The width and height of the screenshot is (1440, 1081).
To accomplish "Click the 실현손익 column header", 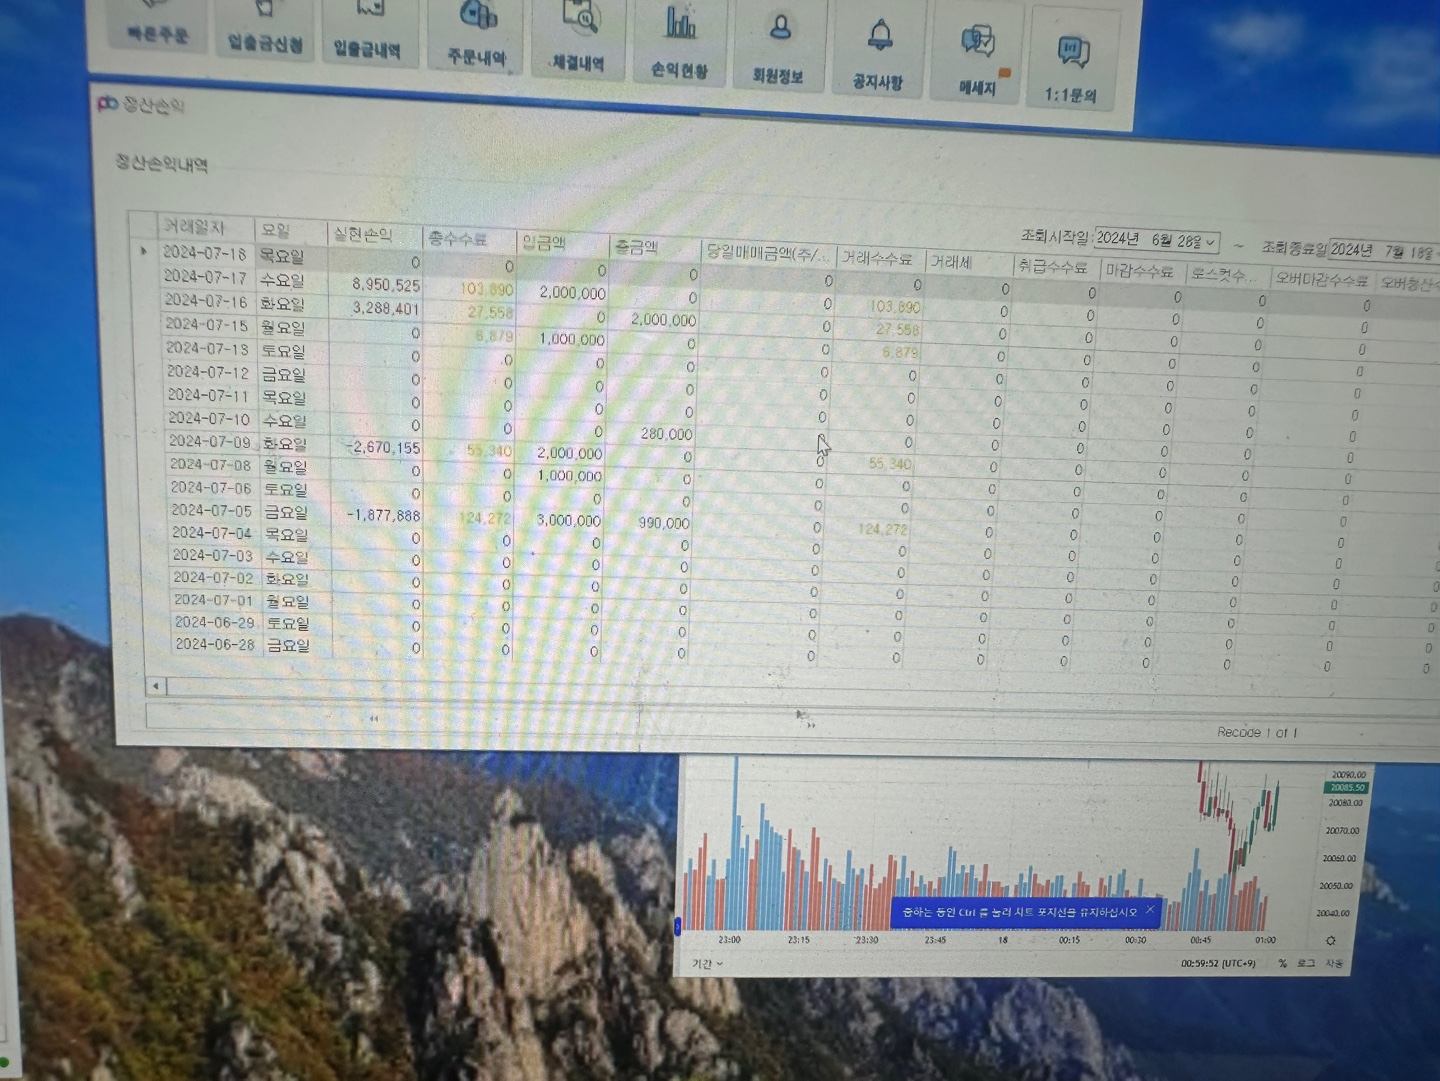I will [x=363, y=234].
